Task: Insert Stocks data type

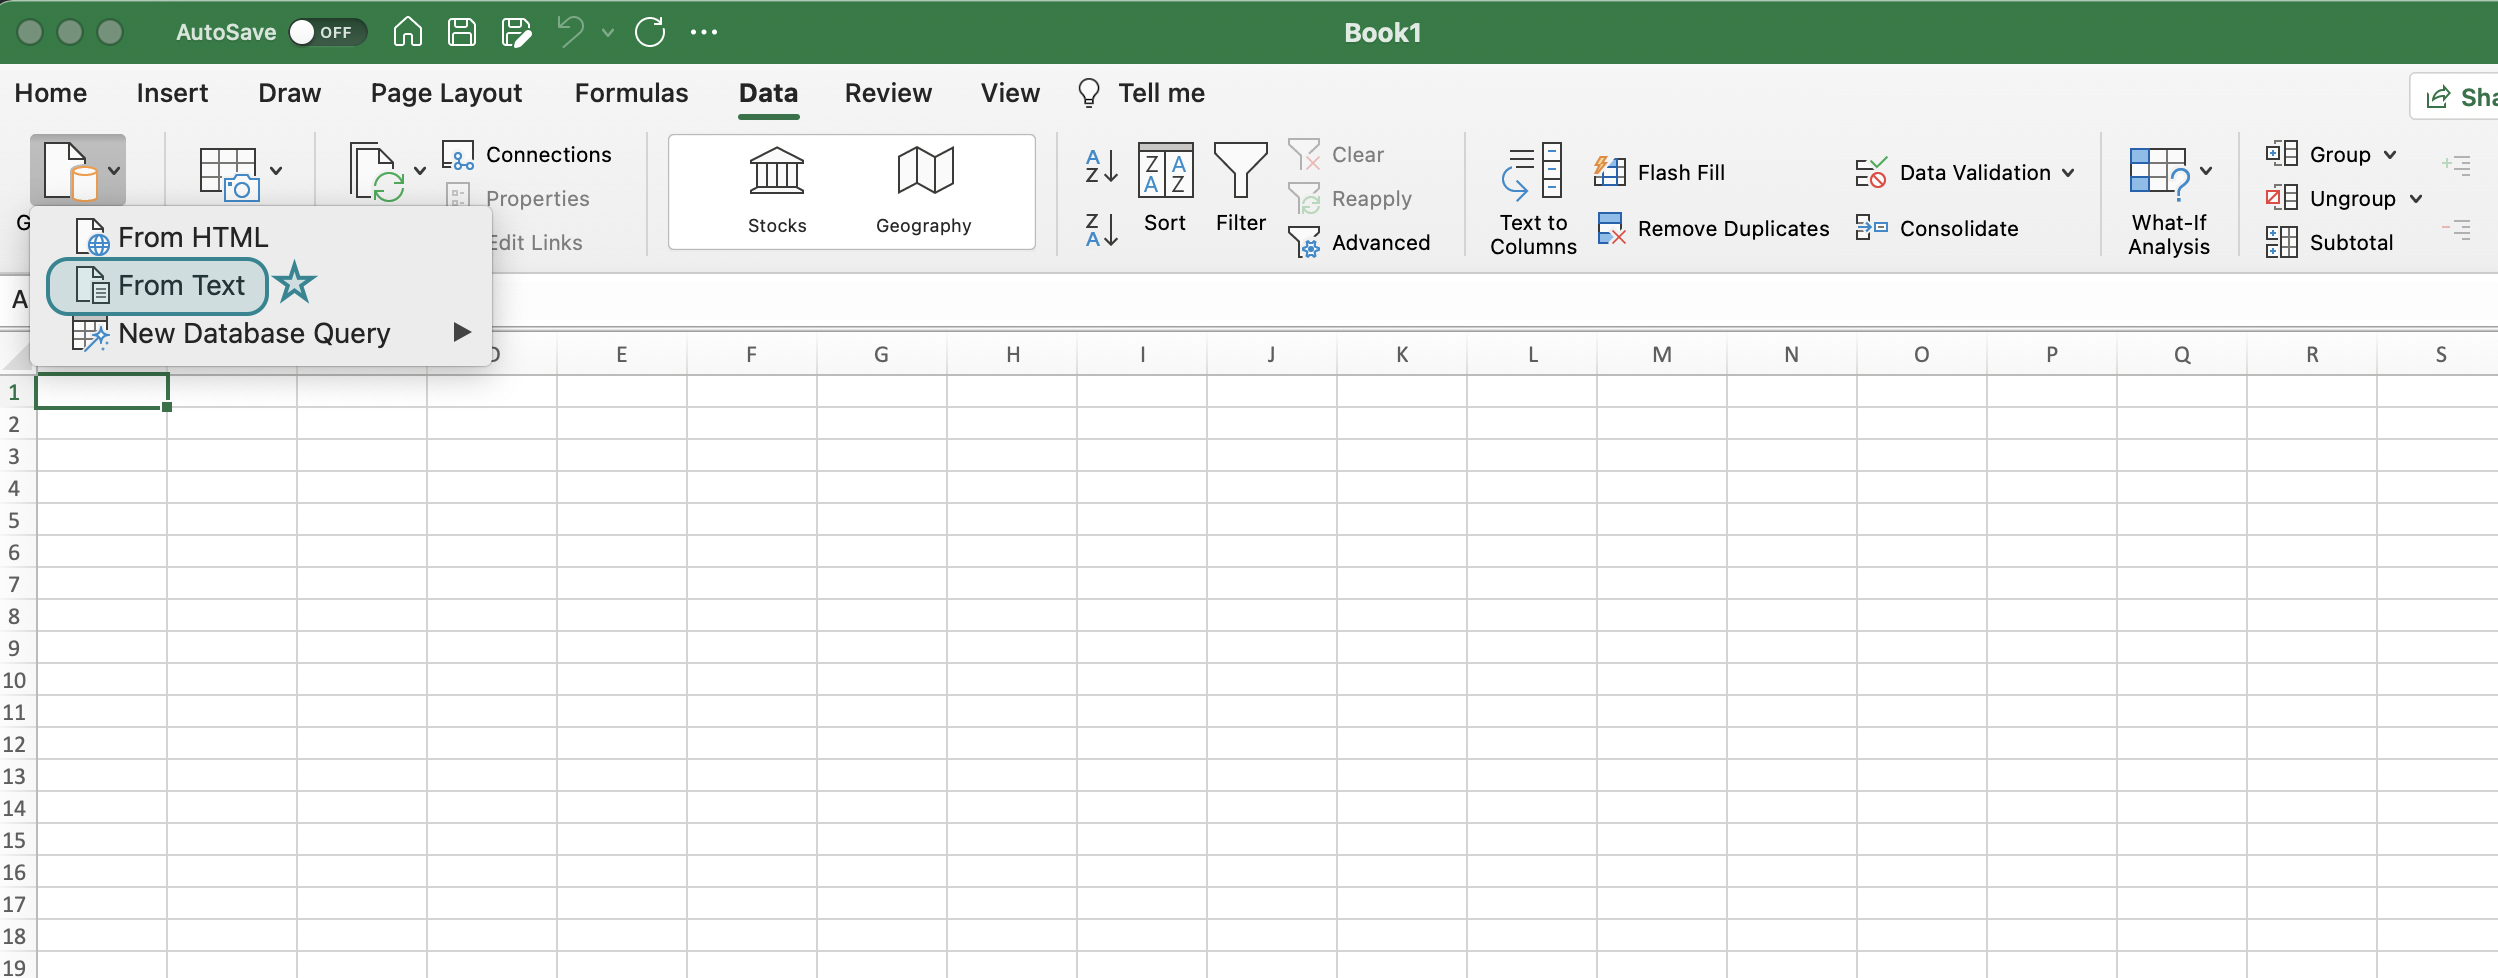Action: pyautogui.click(x=777, y=191)
